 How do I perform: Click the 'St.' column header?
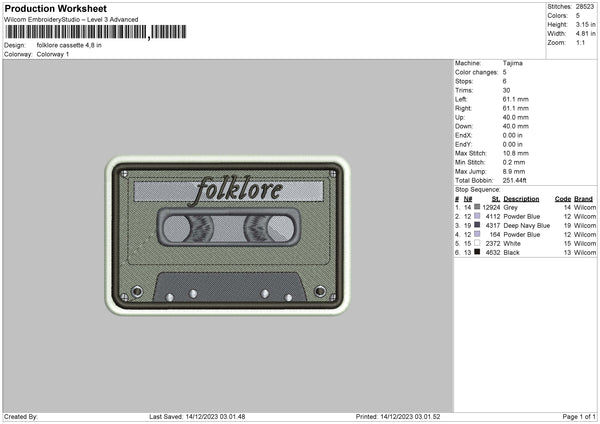(496, 199)
